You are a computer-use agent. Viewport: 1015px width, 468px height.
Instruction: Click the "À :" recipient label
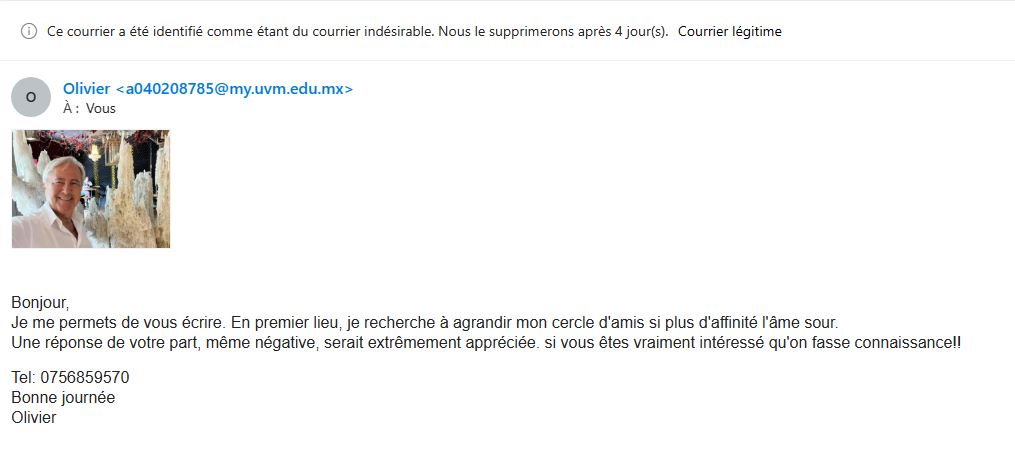click(x=70, y=108)
